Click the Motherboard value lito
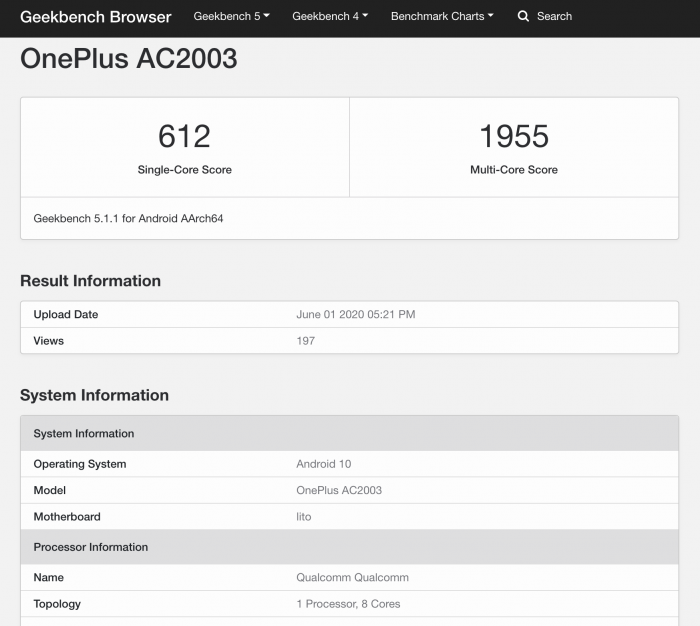Image resolution: width=700 pixels, height=626 pixels. (x=303, y=517)
